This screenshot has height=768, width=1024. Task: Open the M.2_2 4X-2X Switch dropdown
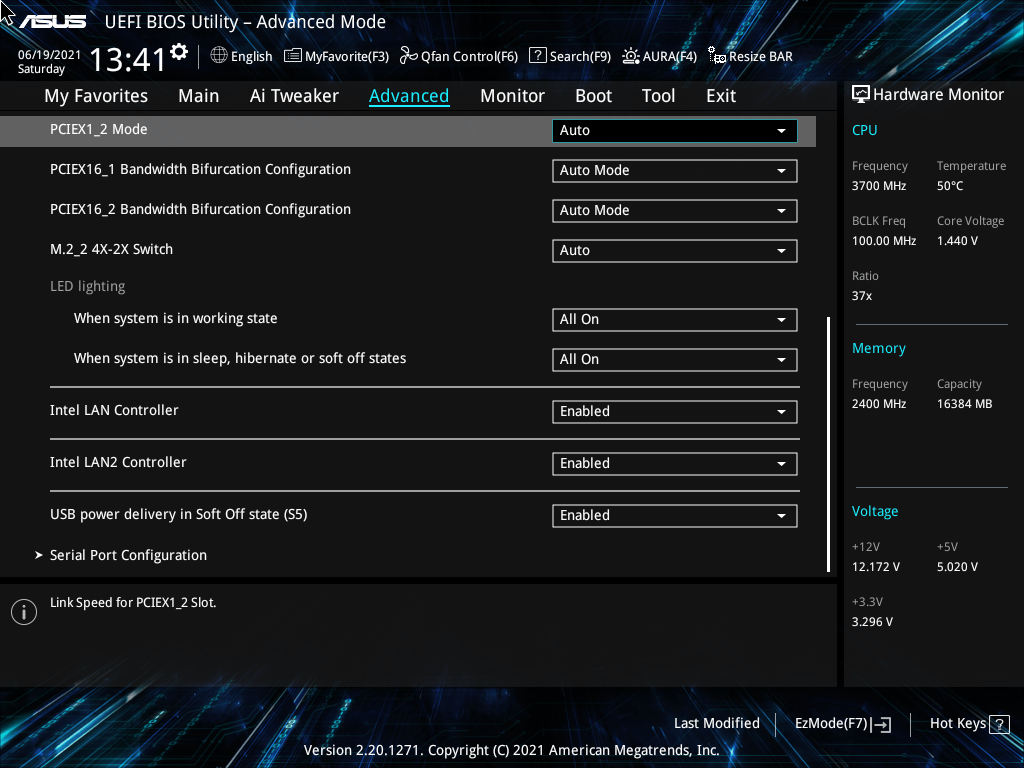pyautogui.click(x=674, y=250)
